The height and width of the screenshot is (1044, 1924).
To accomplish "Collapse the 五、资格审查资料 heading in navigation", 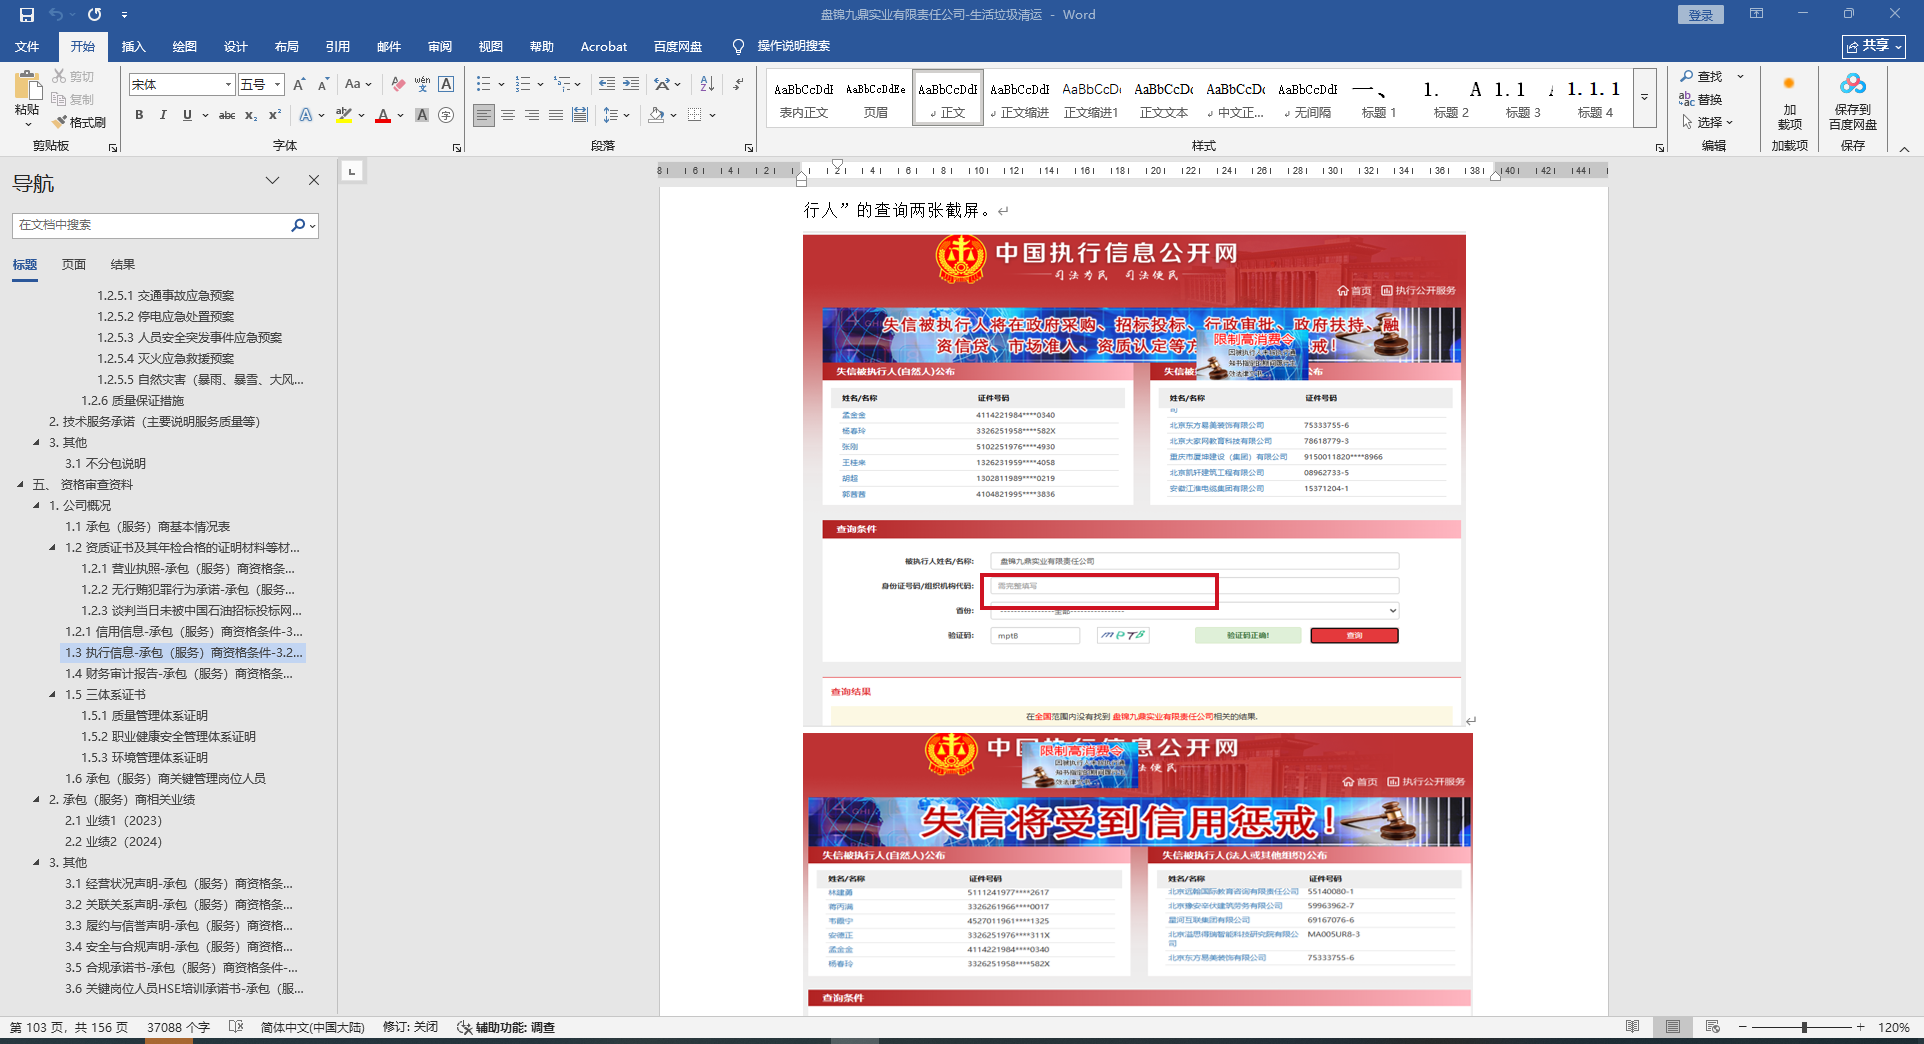I will pyautogui.click(x=21, y=485).
